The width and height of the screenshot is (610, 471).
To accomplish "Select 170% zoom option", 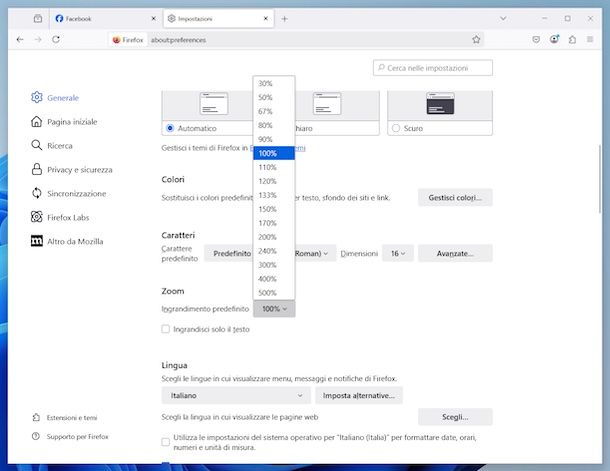I will pos(274,223).
